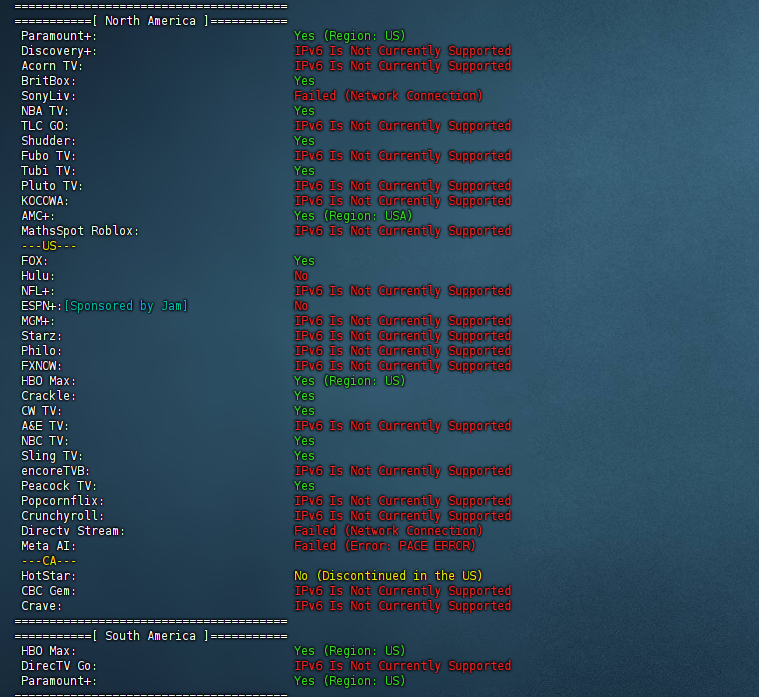Viewport: 759px width, 697px height.
Task: Click the red 'No' result for Hulu
Action: pyautogui.click(x=301, y=276)
